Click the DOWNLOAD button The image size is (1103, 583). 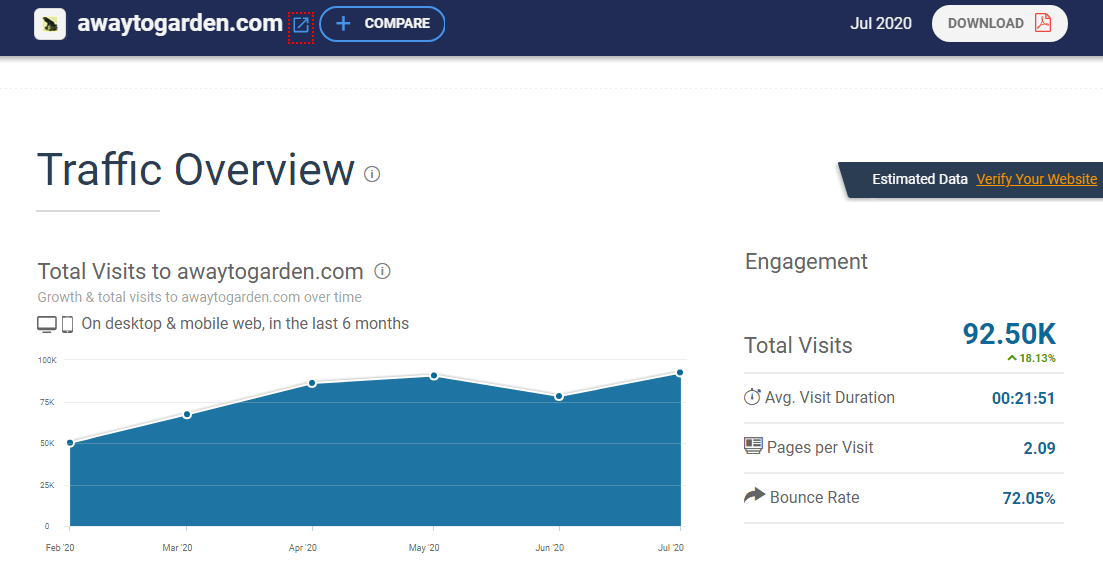coord(1000,23)
